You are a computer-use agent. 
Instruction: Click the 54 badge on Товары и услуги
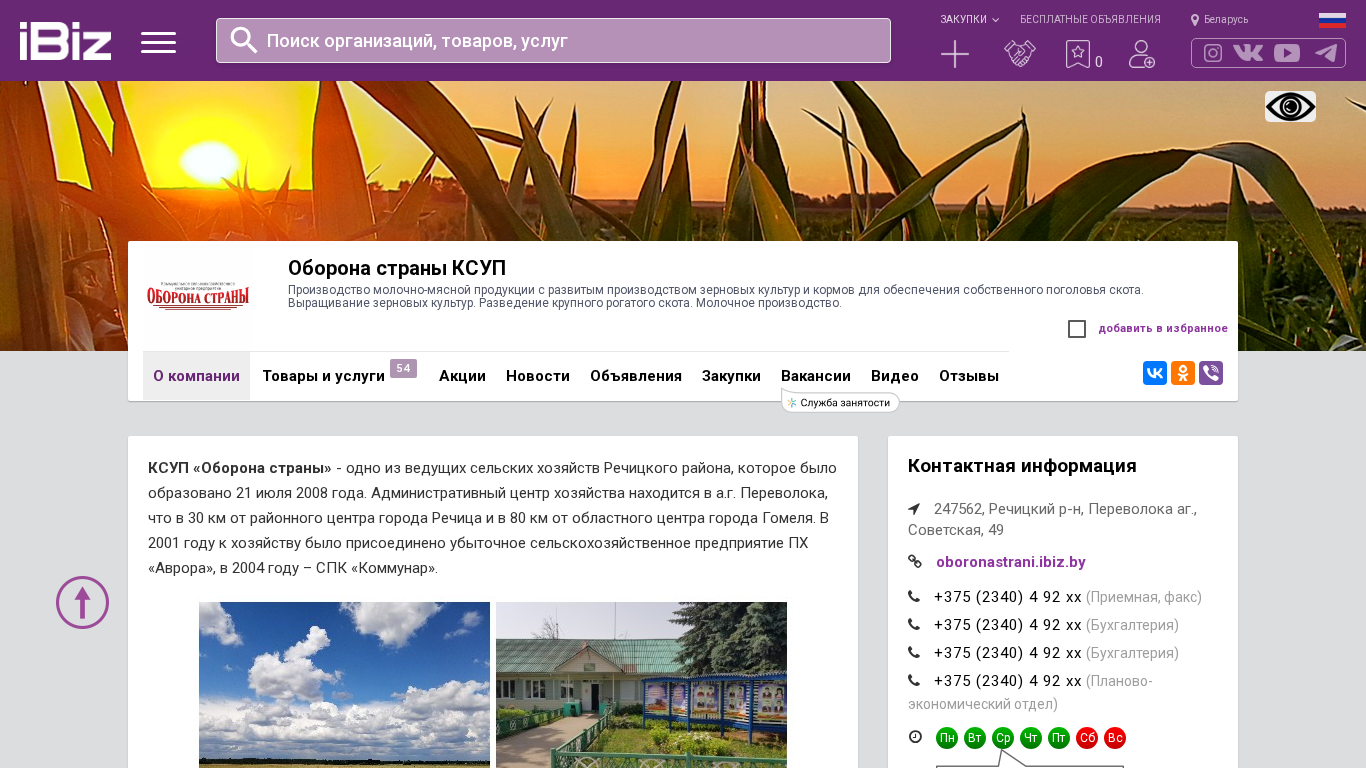pos(403,368)
